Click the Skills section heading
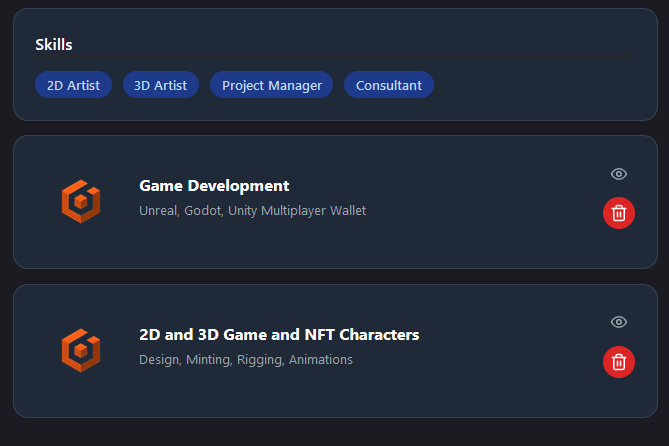The image size is (669, 446). coord(54,45)
